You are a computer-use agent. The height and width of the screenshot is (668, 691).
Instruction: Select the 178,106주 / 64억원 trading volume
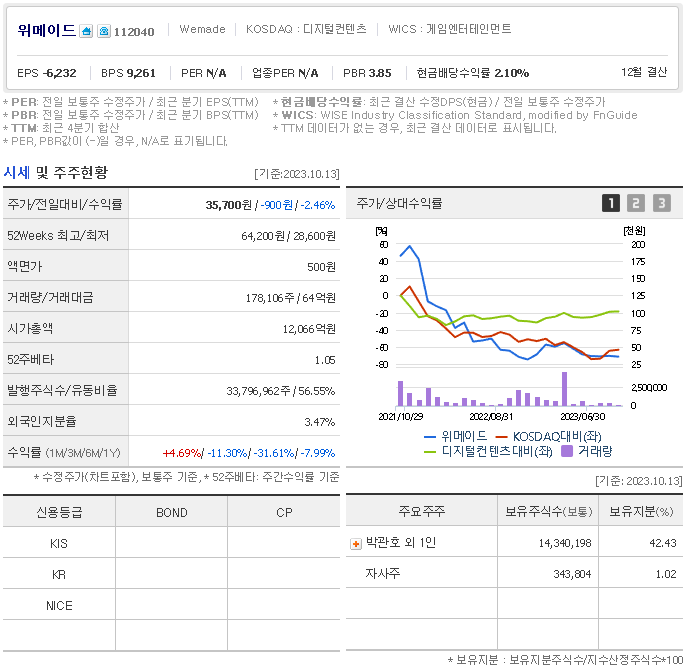click(x=290, y=298)
